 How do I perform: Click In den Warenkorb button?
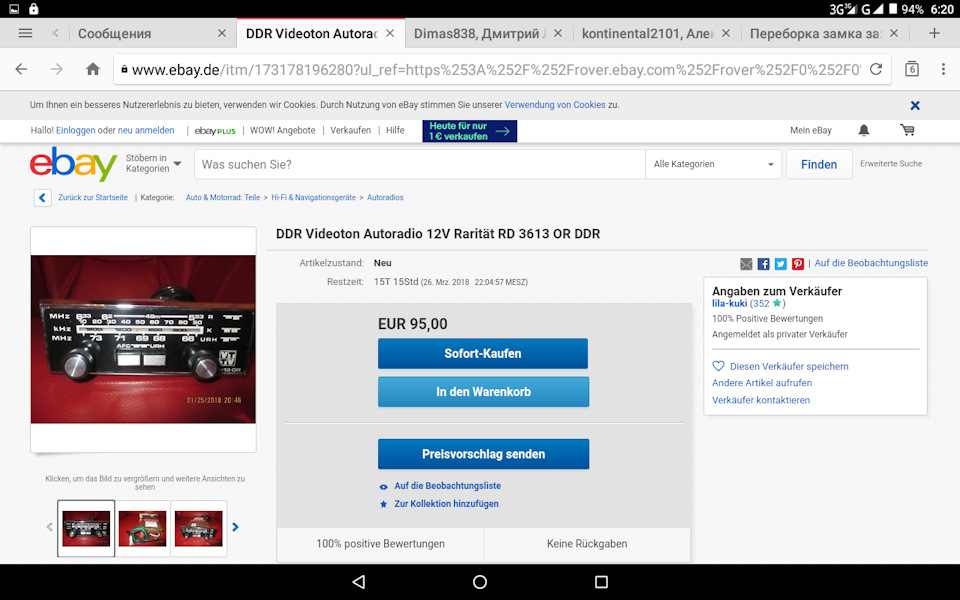483,392
